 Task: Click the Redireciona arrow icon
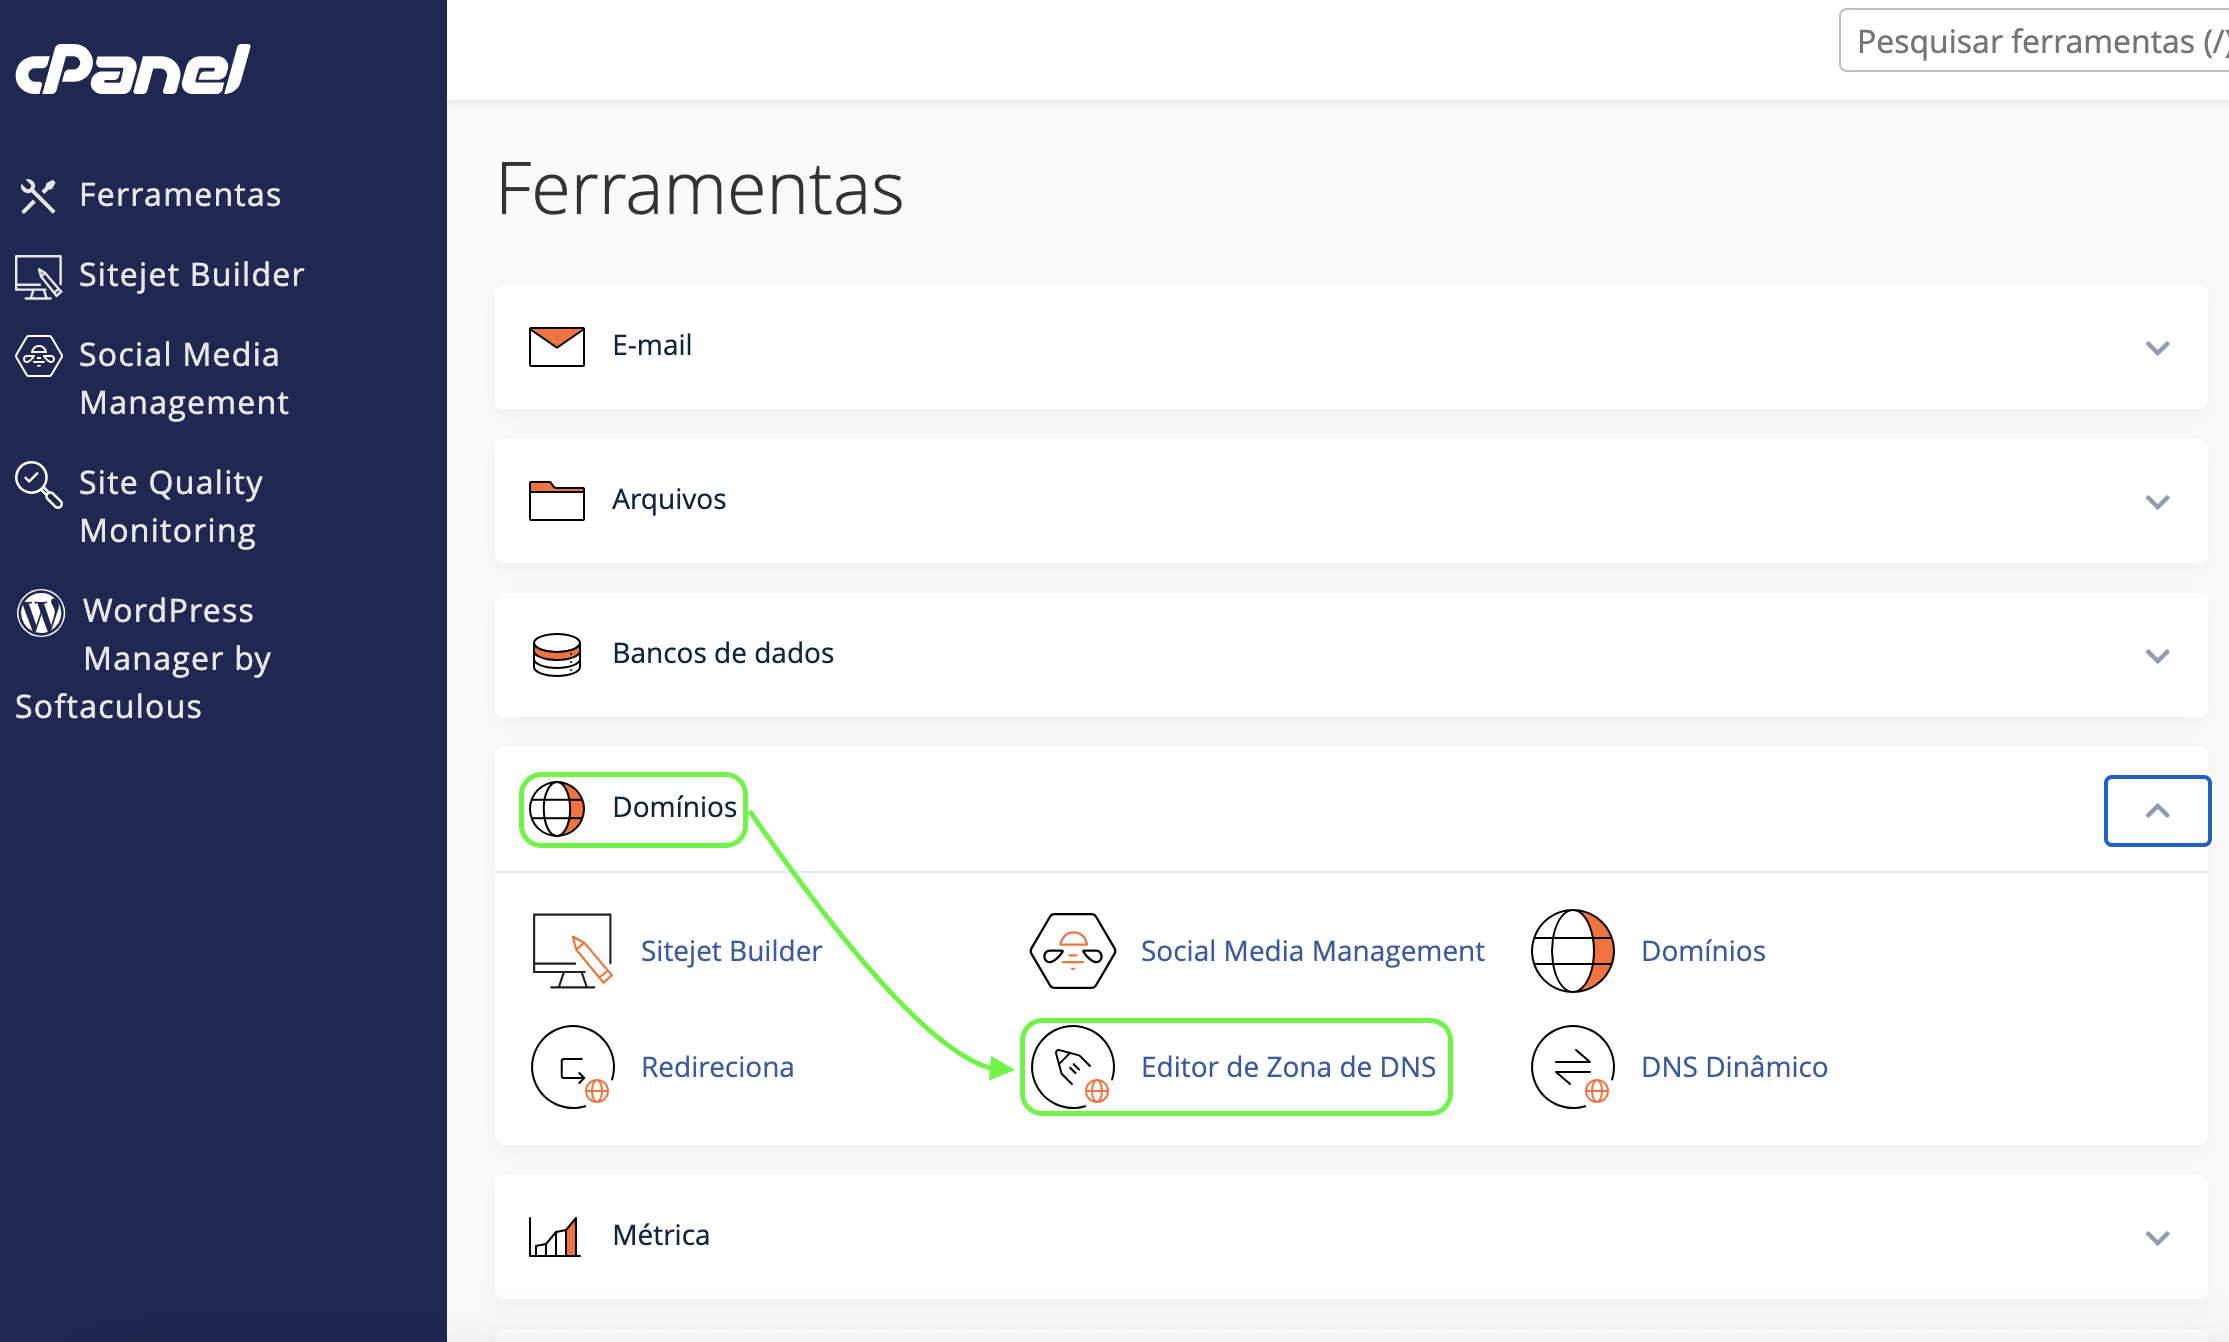tap(572, 1067)
